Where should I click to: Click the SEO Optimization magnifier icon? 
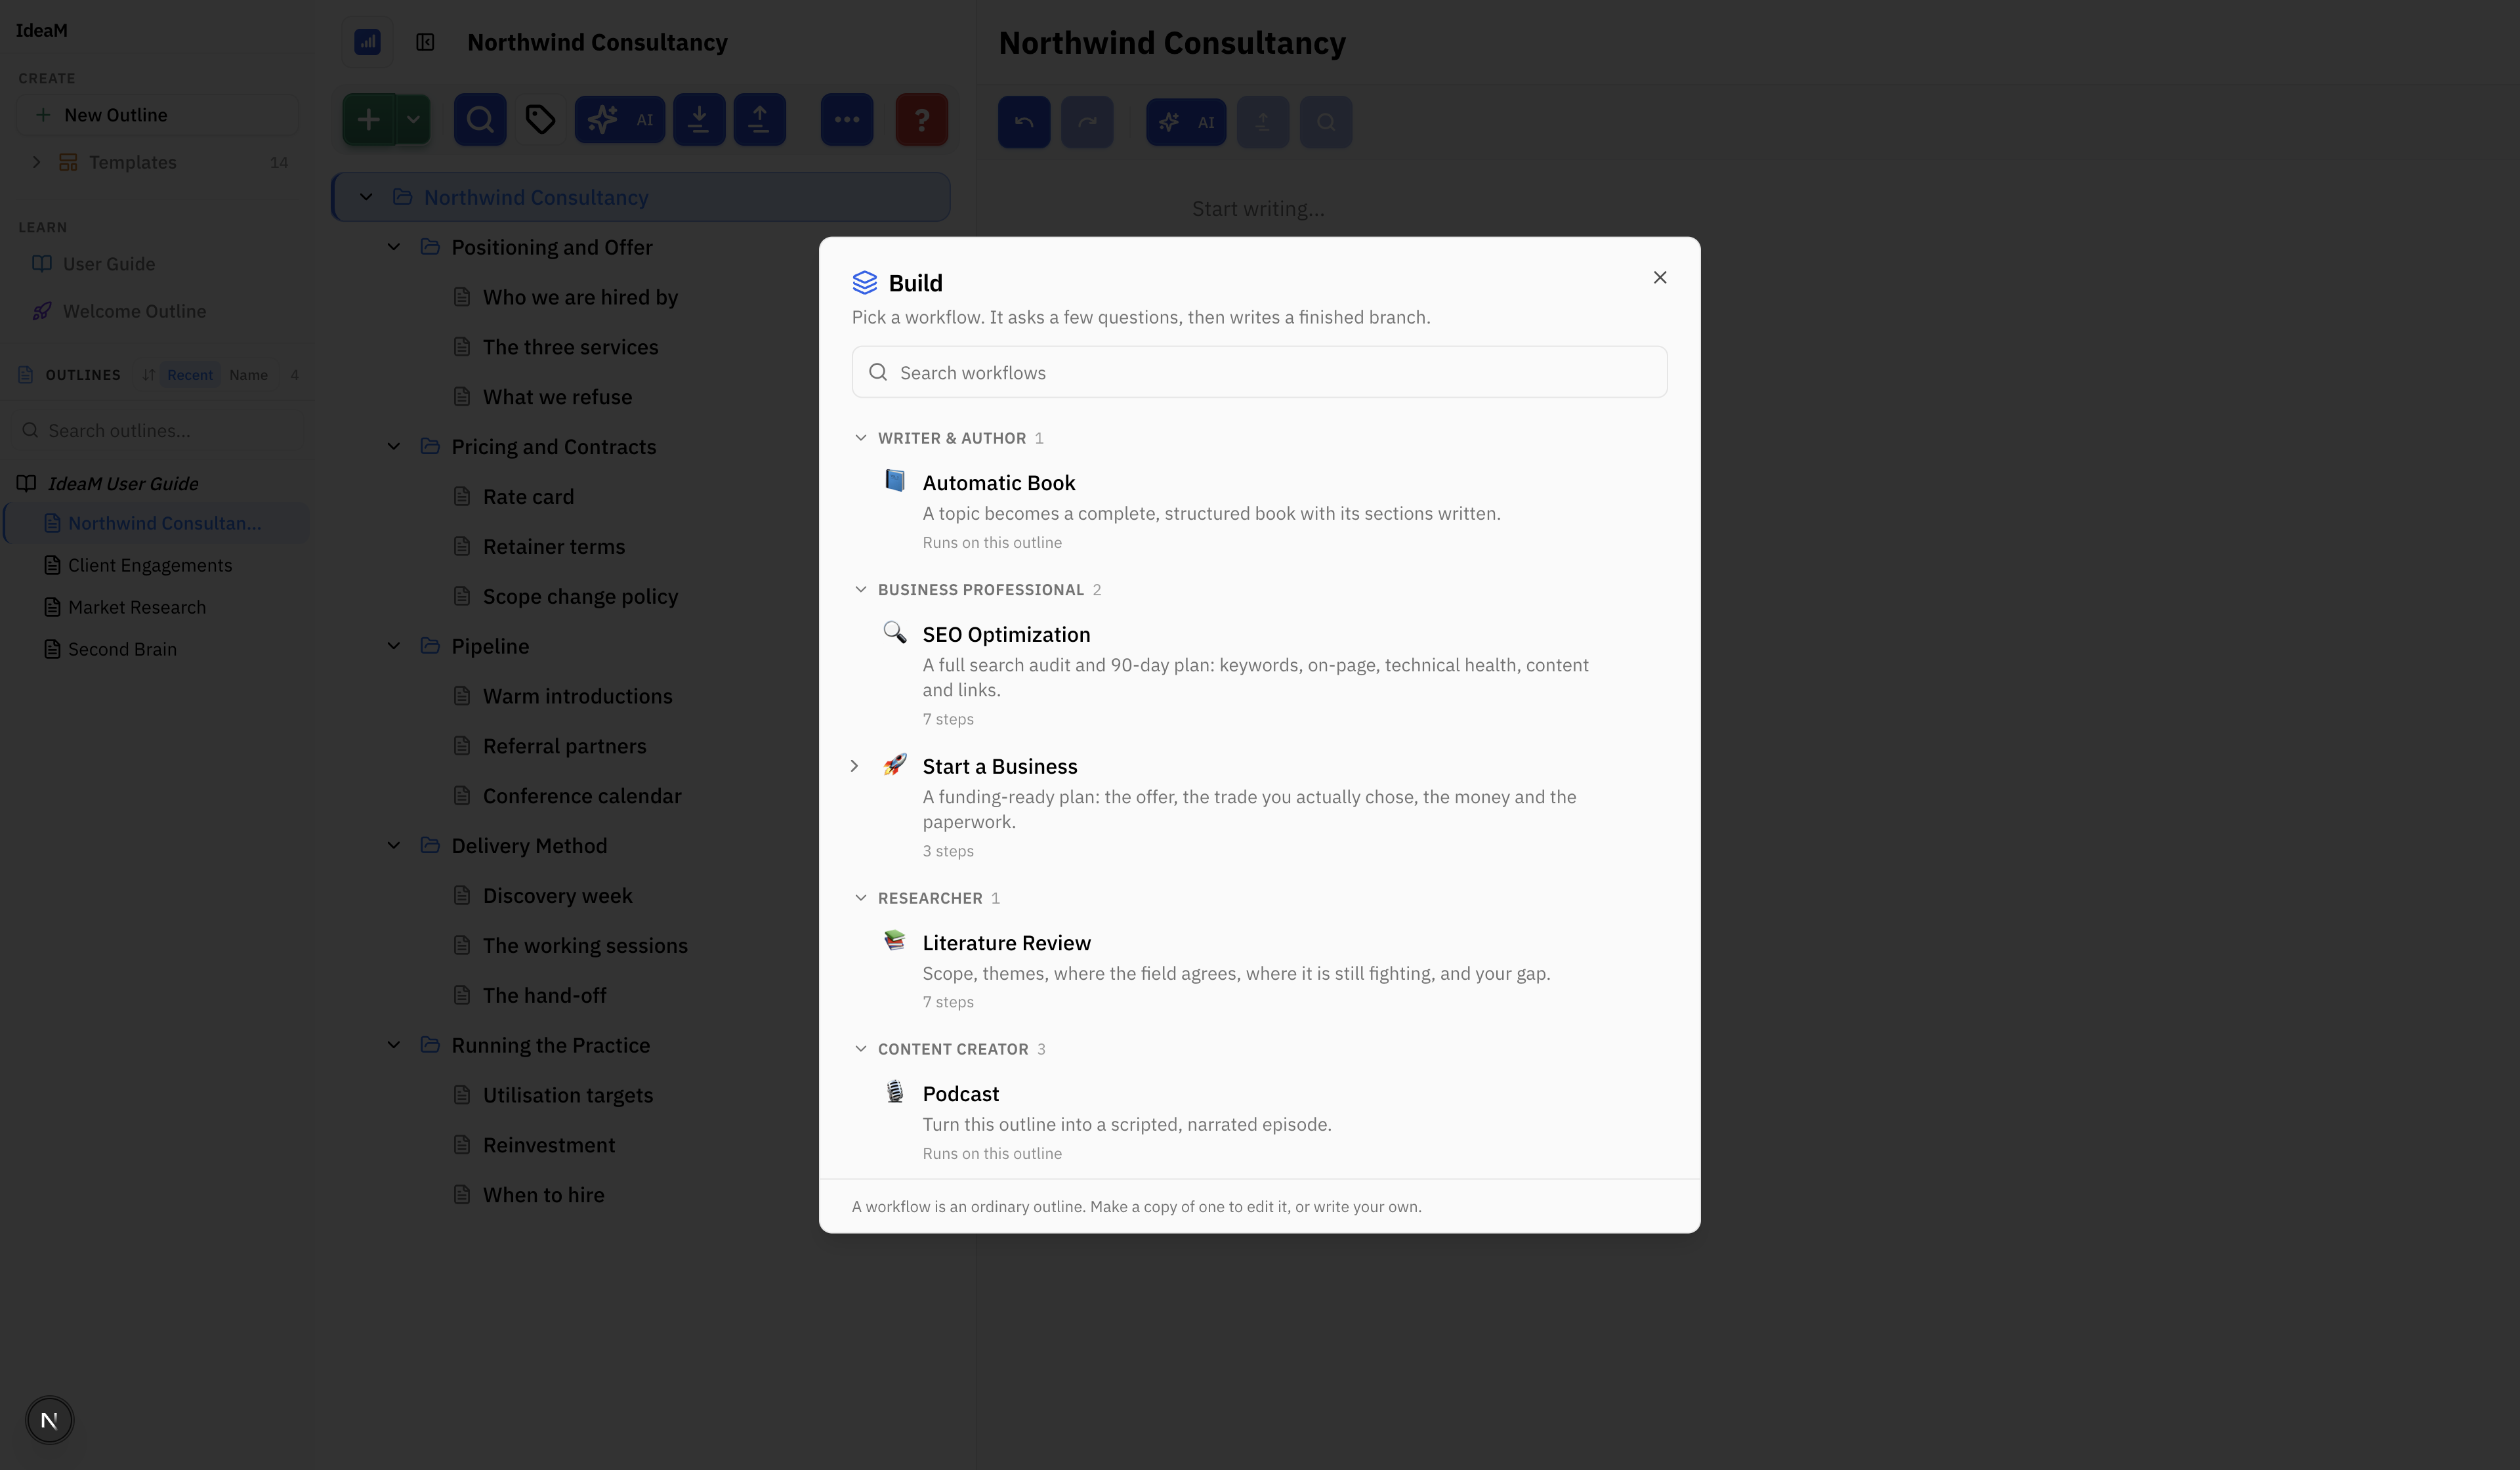click(895, 632)
